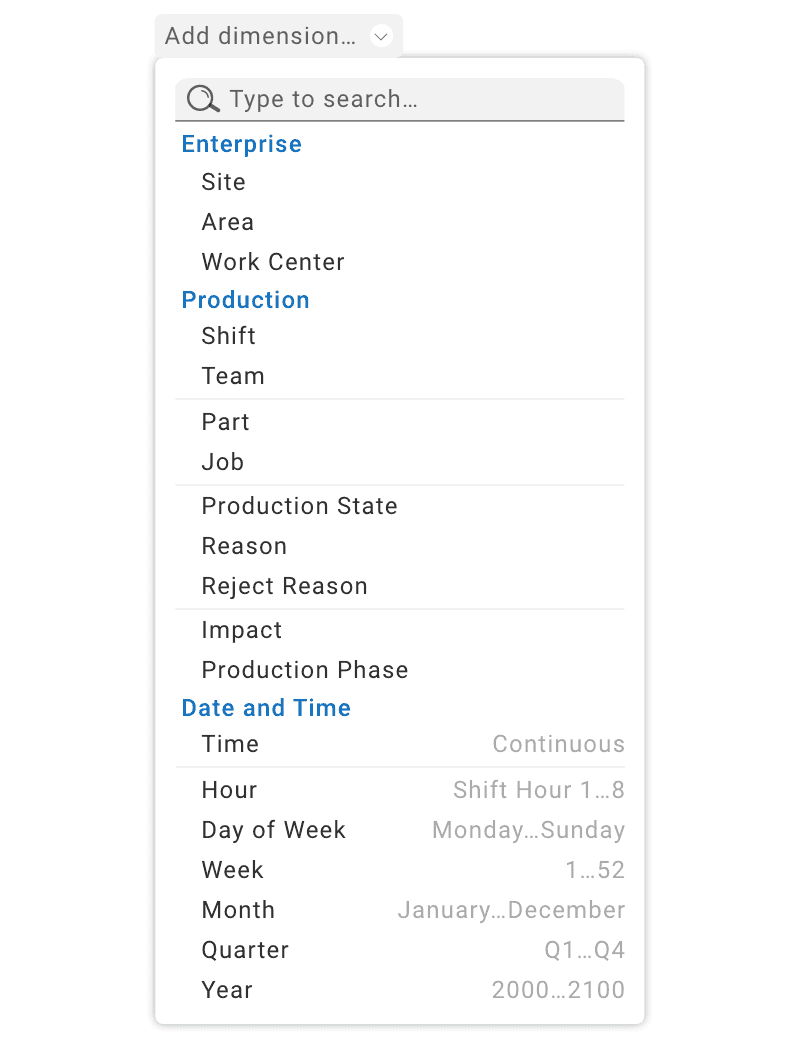800x1040 pixels.
Task: Choose Production Phase from the list
Action: click(x=305, y=670)
